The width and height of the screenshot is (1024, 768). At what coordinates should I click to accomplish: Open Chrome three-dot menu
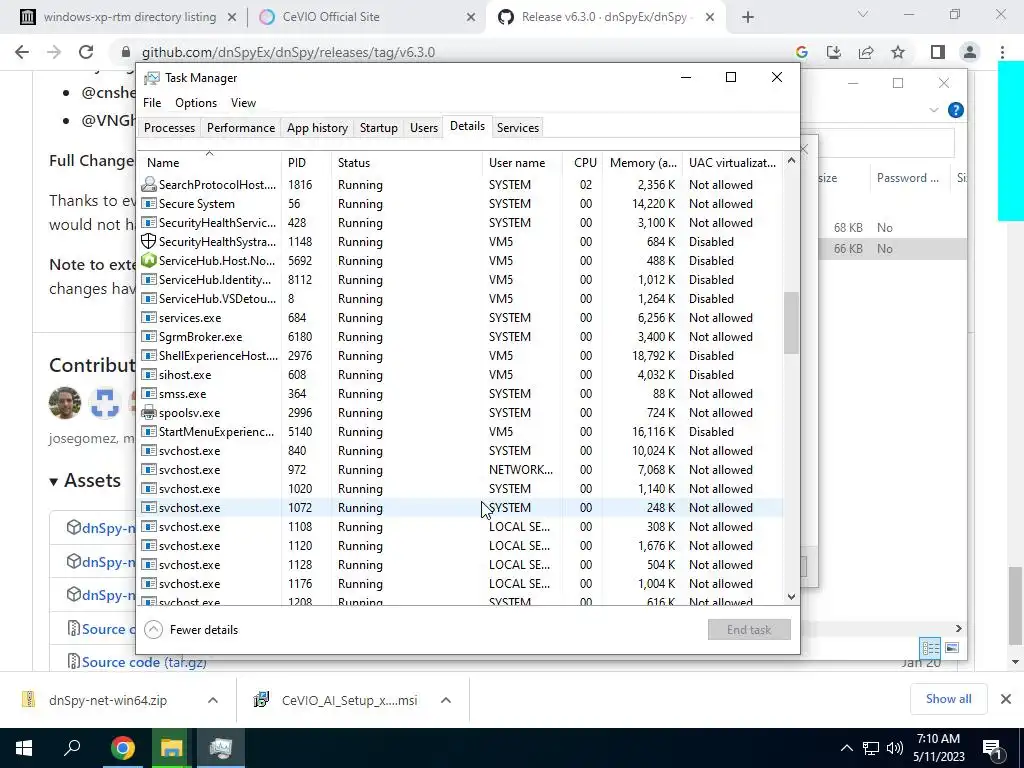[x=1002, y=52]
